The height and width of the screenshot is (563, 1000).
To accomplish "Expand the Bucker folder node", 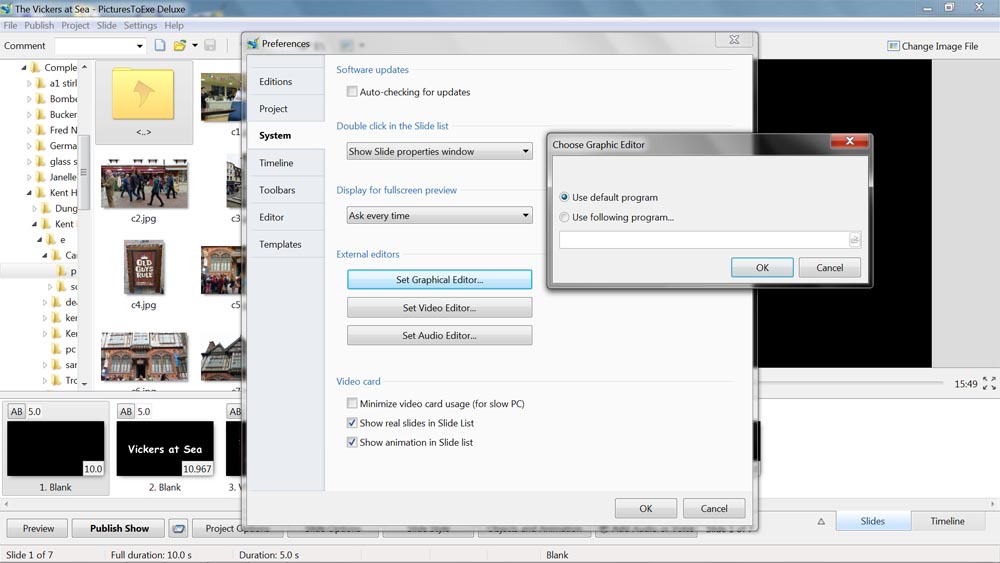I will 29,115.
